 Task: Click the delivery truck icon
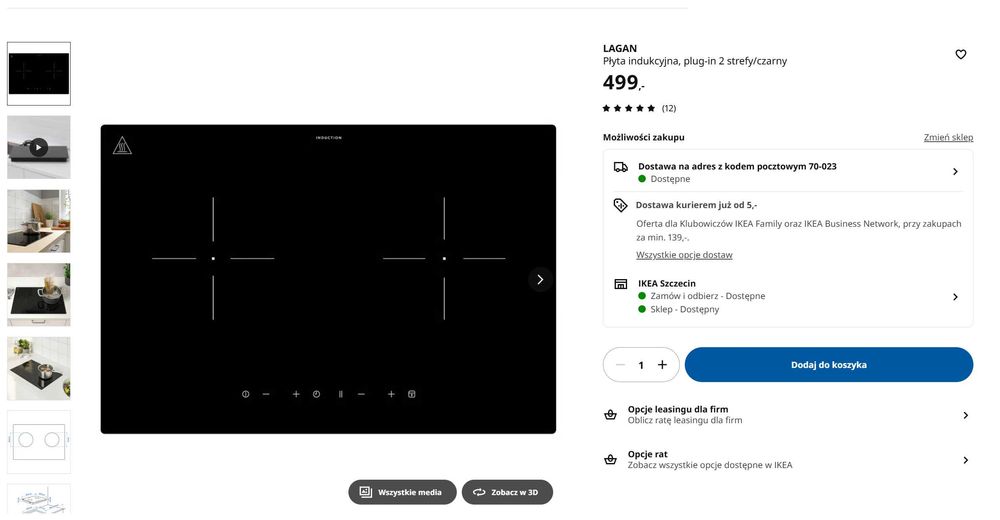621,167
